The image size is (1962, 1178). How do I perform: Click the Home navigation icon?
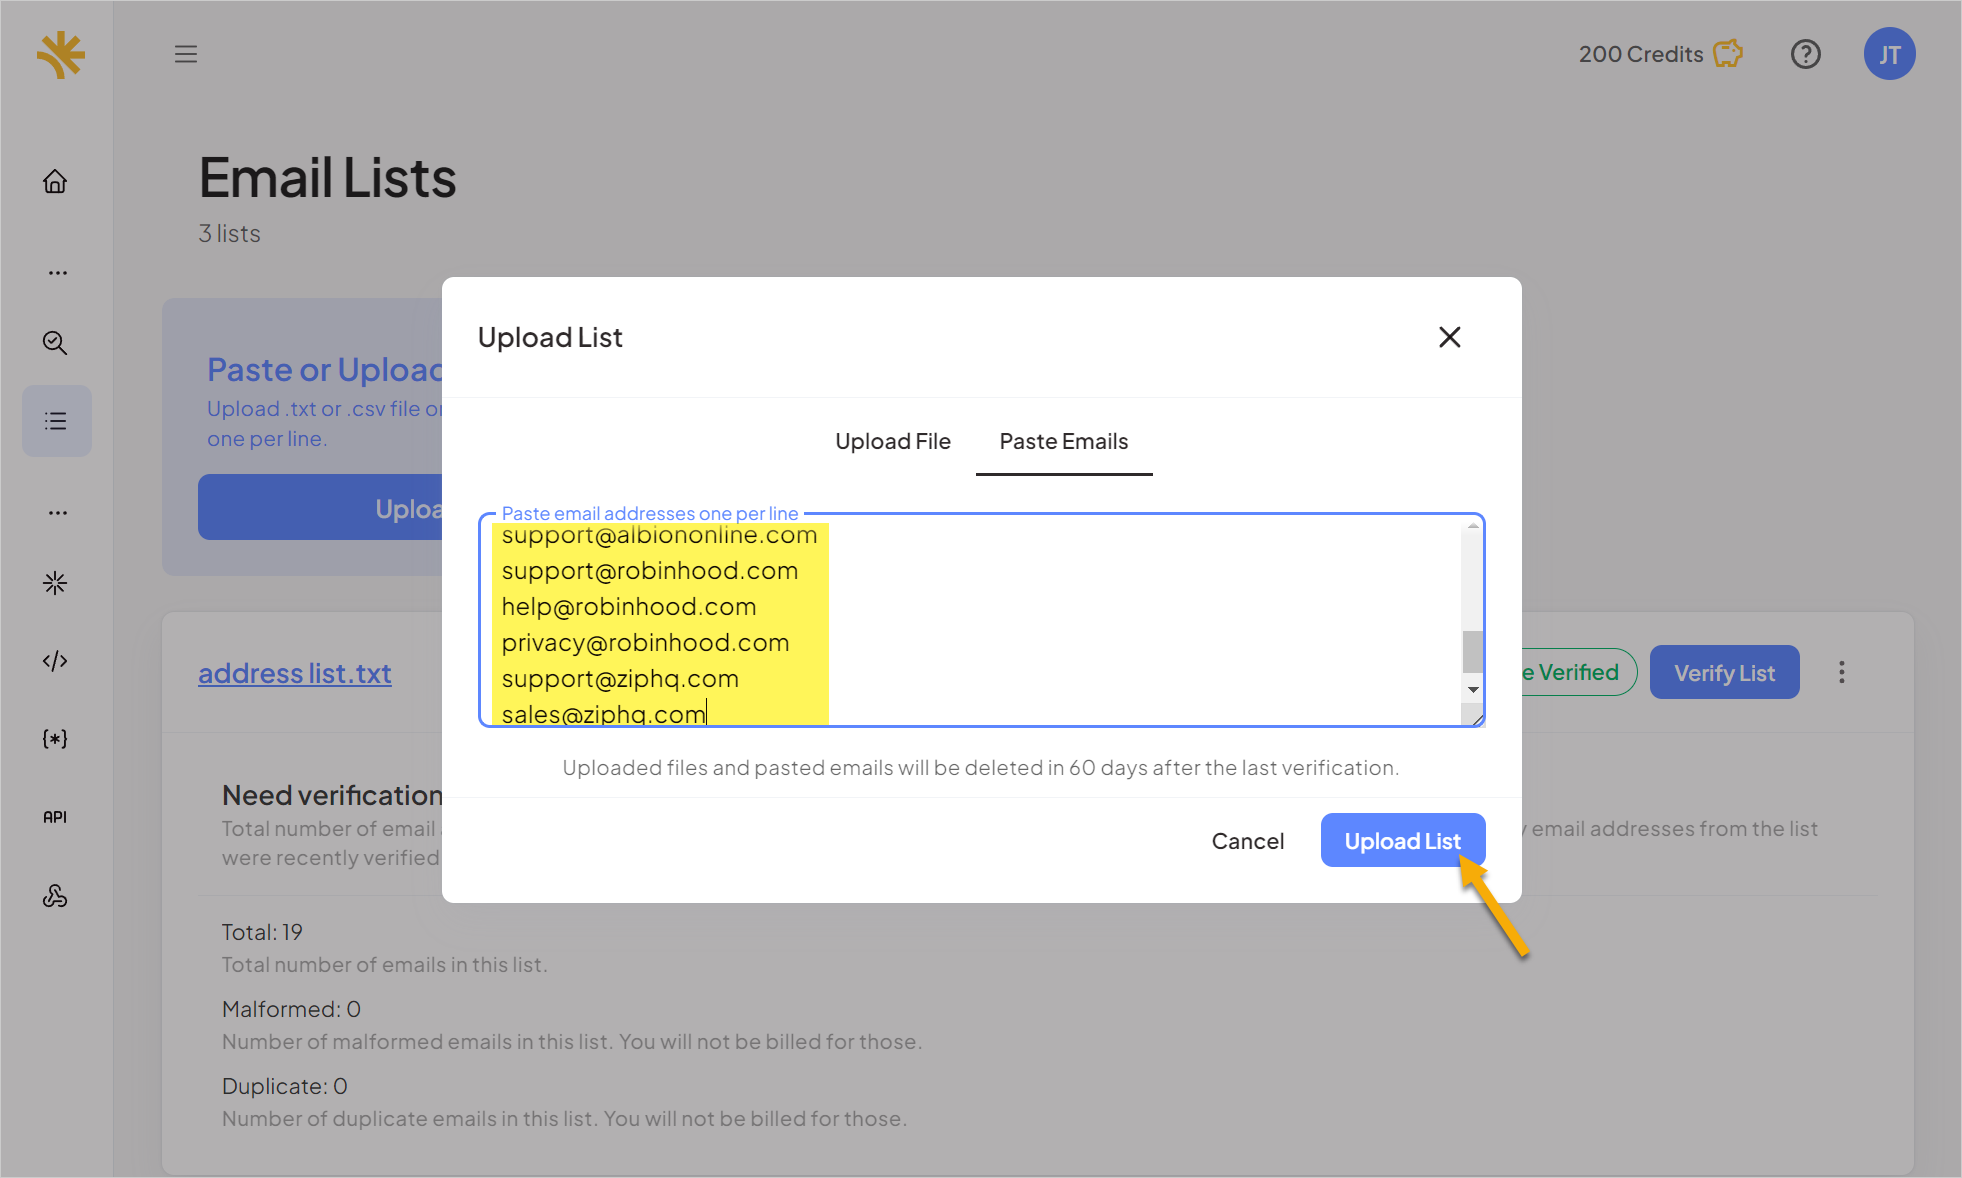(56, 181)
